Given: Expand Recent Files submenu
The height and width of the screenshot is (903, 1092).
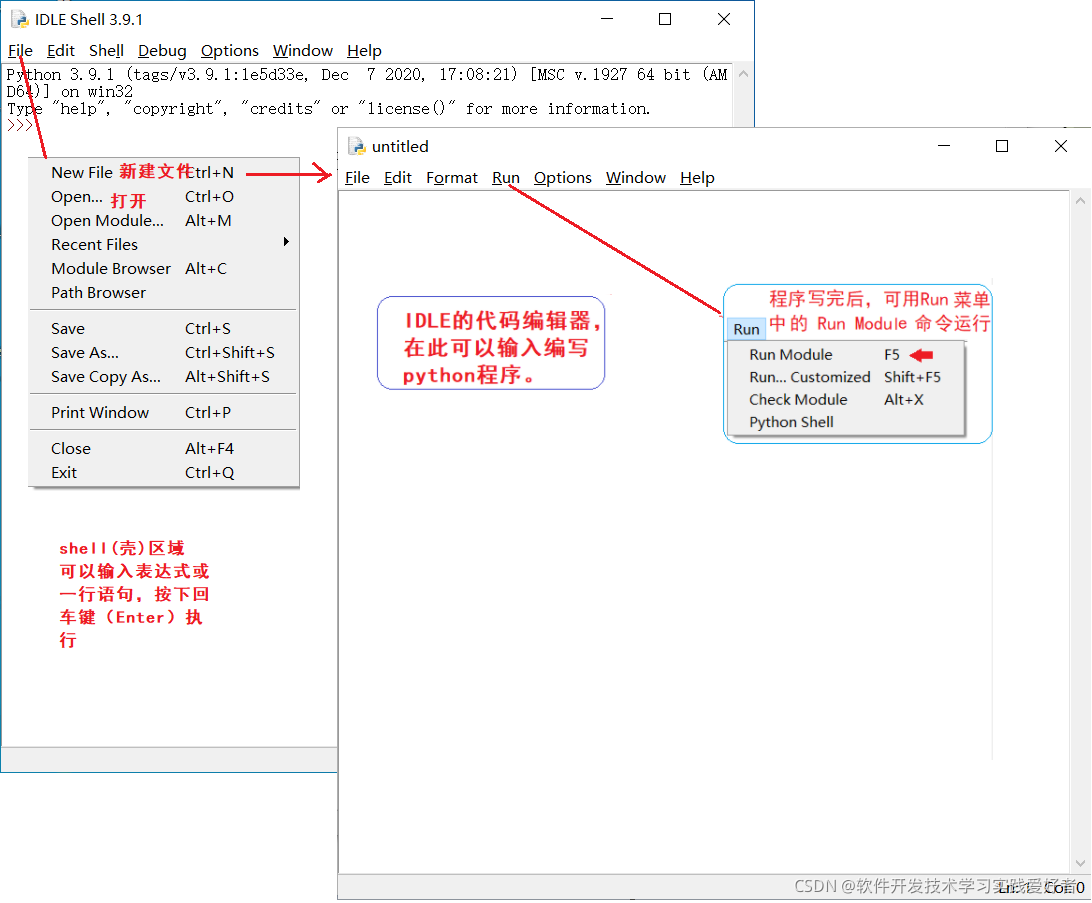Looking at the screenshot, I should (164, 245).
